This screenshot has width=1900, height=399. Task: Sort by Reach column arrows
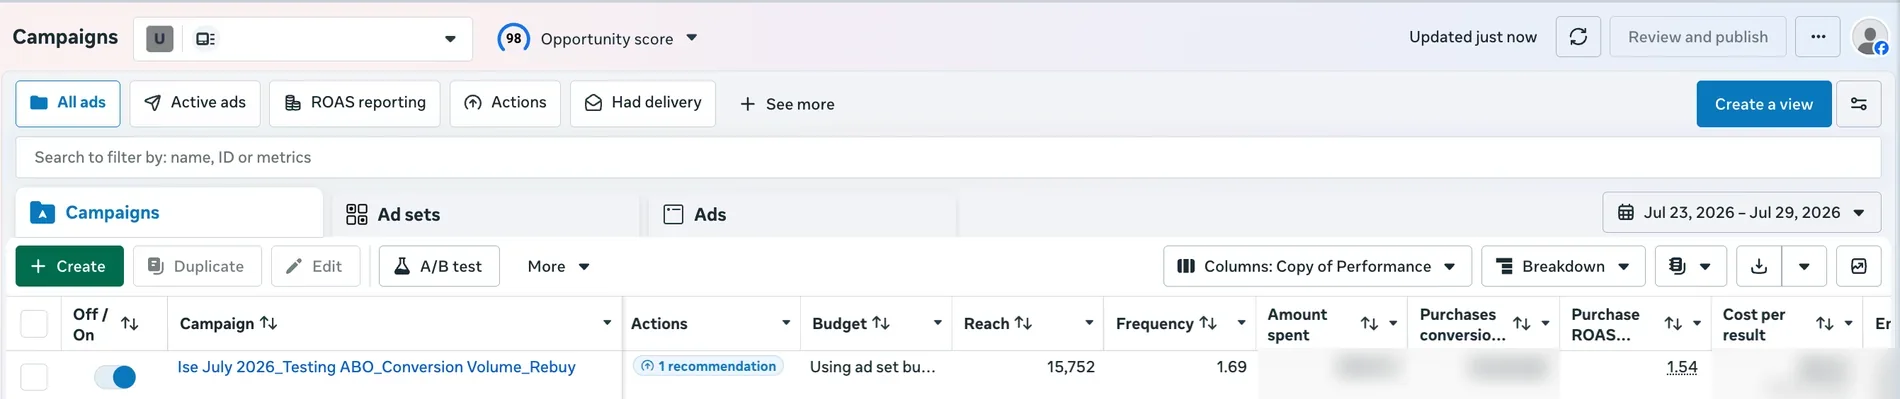[x=1023, y=323]
